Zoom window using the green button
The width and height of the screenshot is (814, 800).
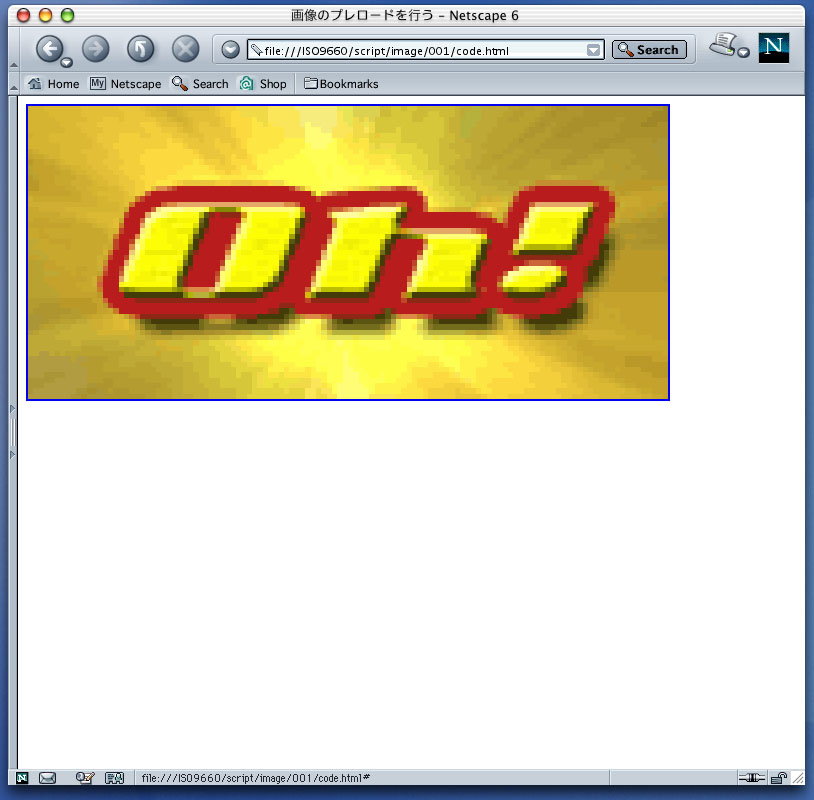[x=67, y=15]
